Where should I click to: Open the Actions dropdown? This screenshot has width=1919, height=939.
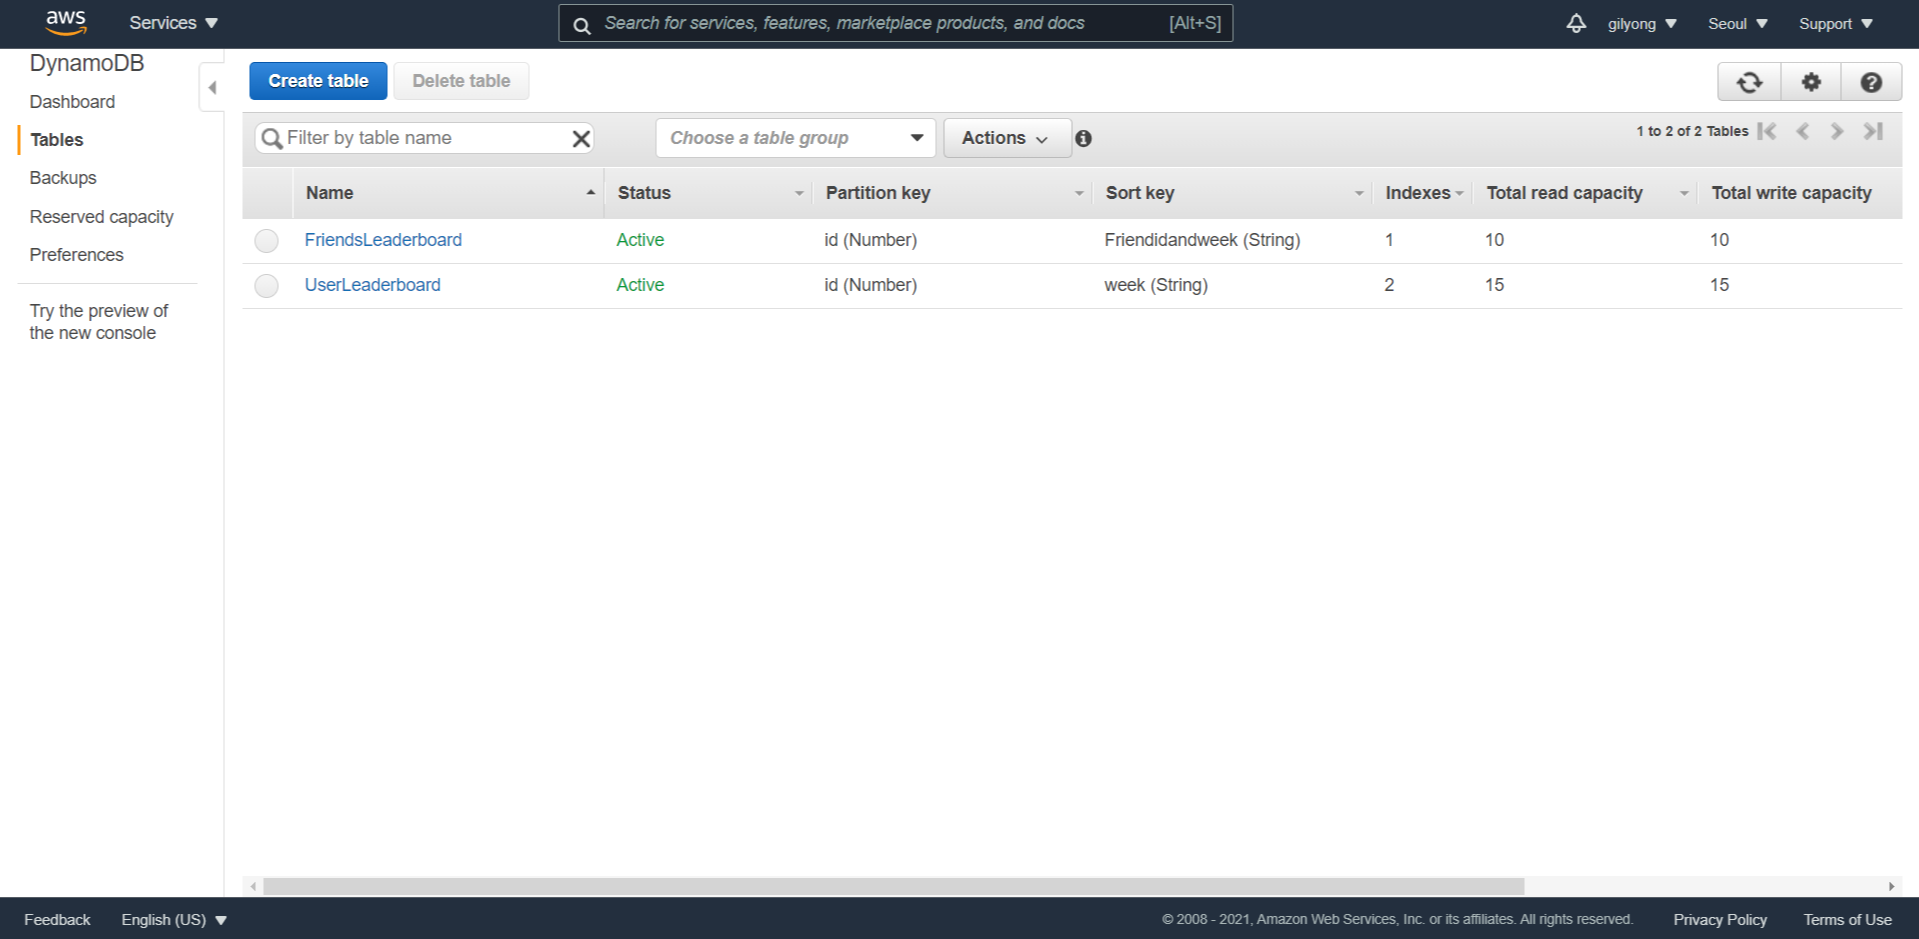click(x=1006, y=138)
